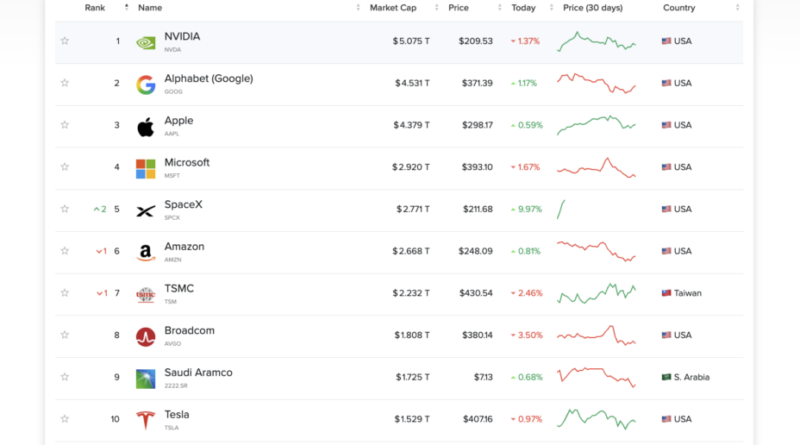Click SpaceX's green rank-up arrow
This screenshot has height=445, width=800.
pyautogui.click(x=96, y=209)
